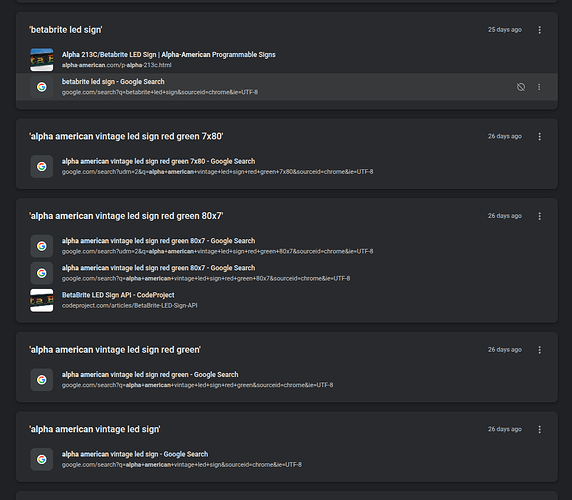Open Alpha 213C/Betabrite LED Sign page link

tap(169, 55)
